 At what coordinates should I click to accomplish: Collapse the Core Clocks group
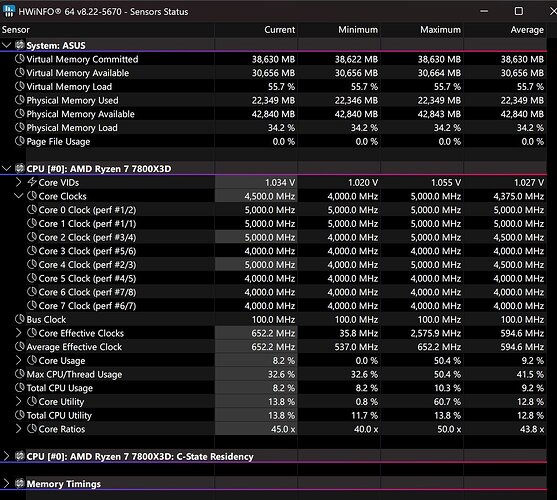point(18,196)
